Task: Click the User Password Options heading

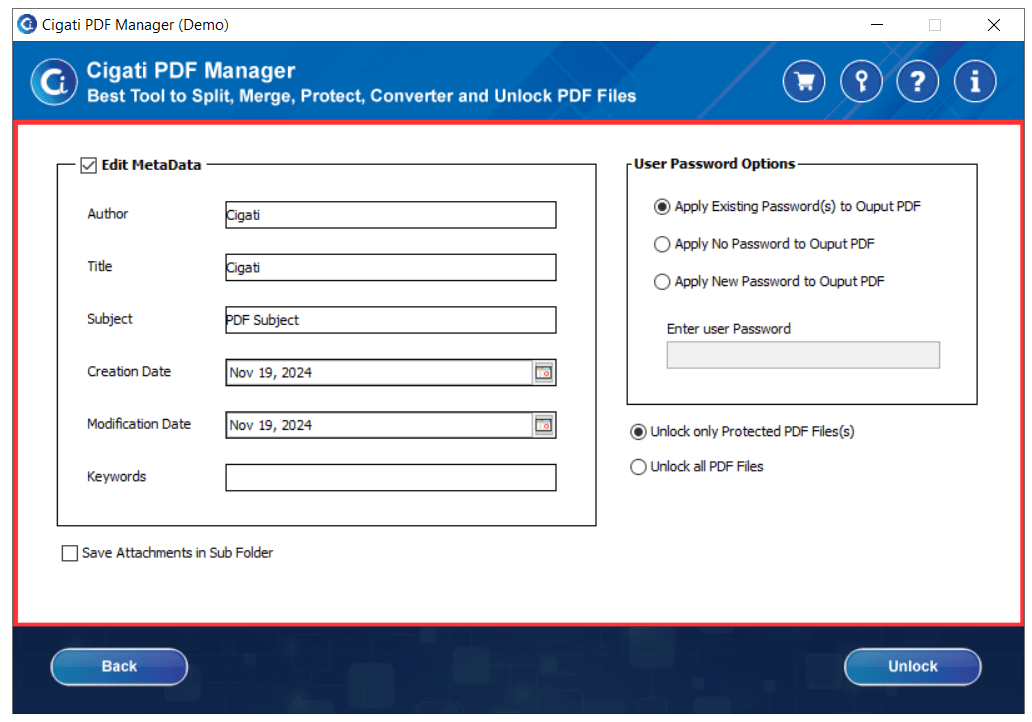Action: point(714,164)
